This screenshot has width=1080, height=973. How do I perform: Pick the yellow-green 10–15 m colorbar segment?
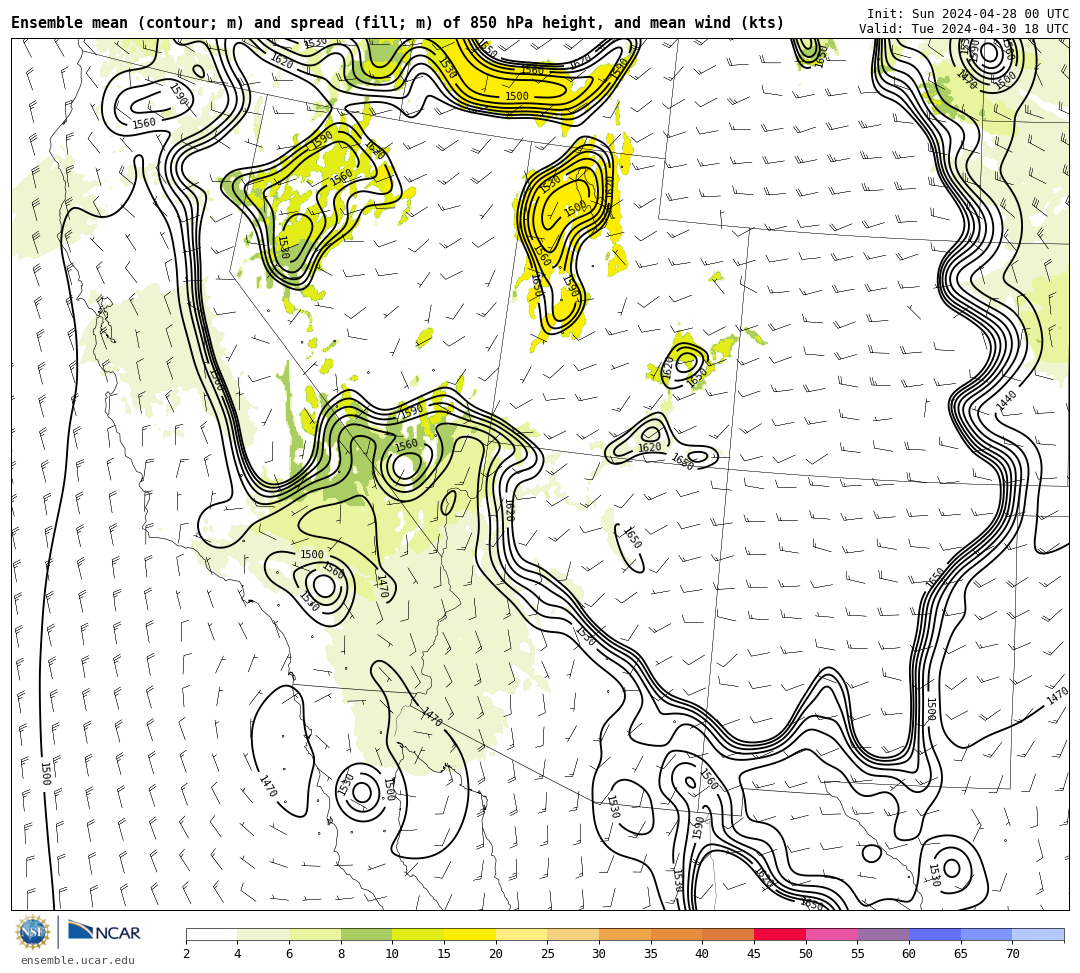[418, 934]
